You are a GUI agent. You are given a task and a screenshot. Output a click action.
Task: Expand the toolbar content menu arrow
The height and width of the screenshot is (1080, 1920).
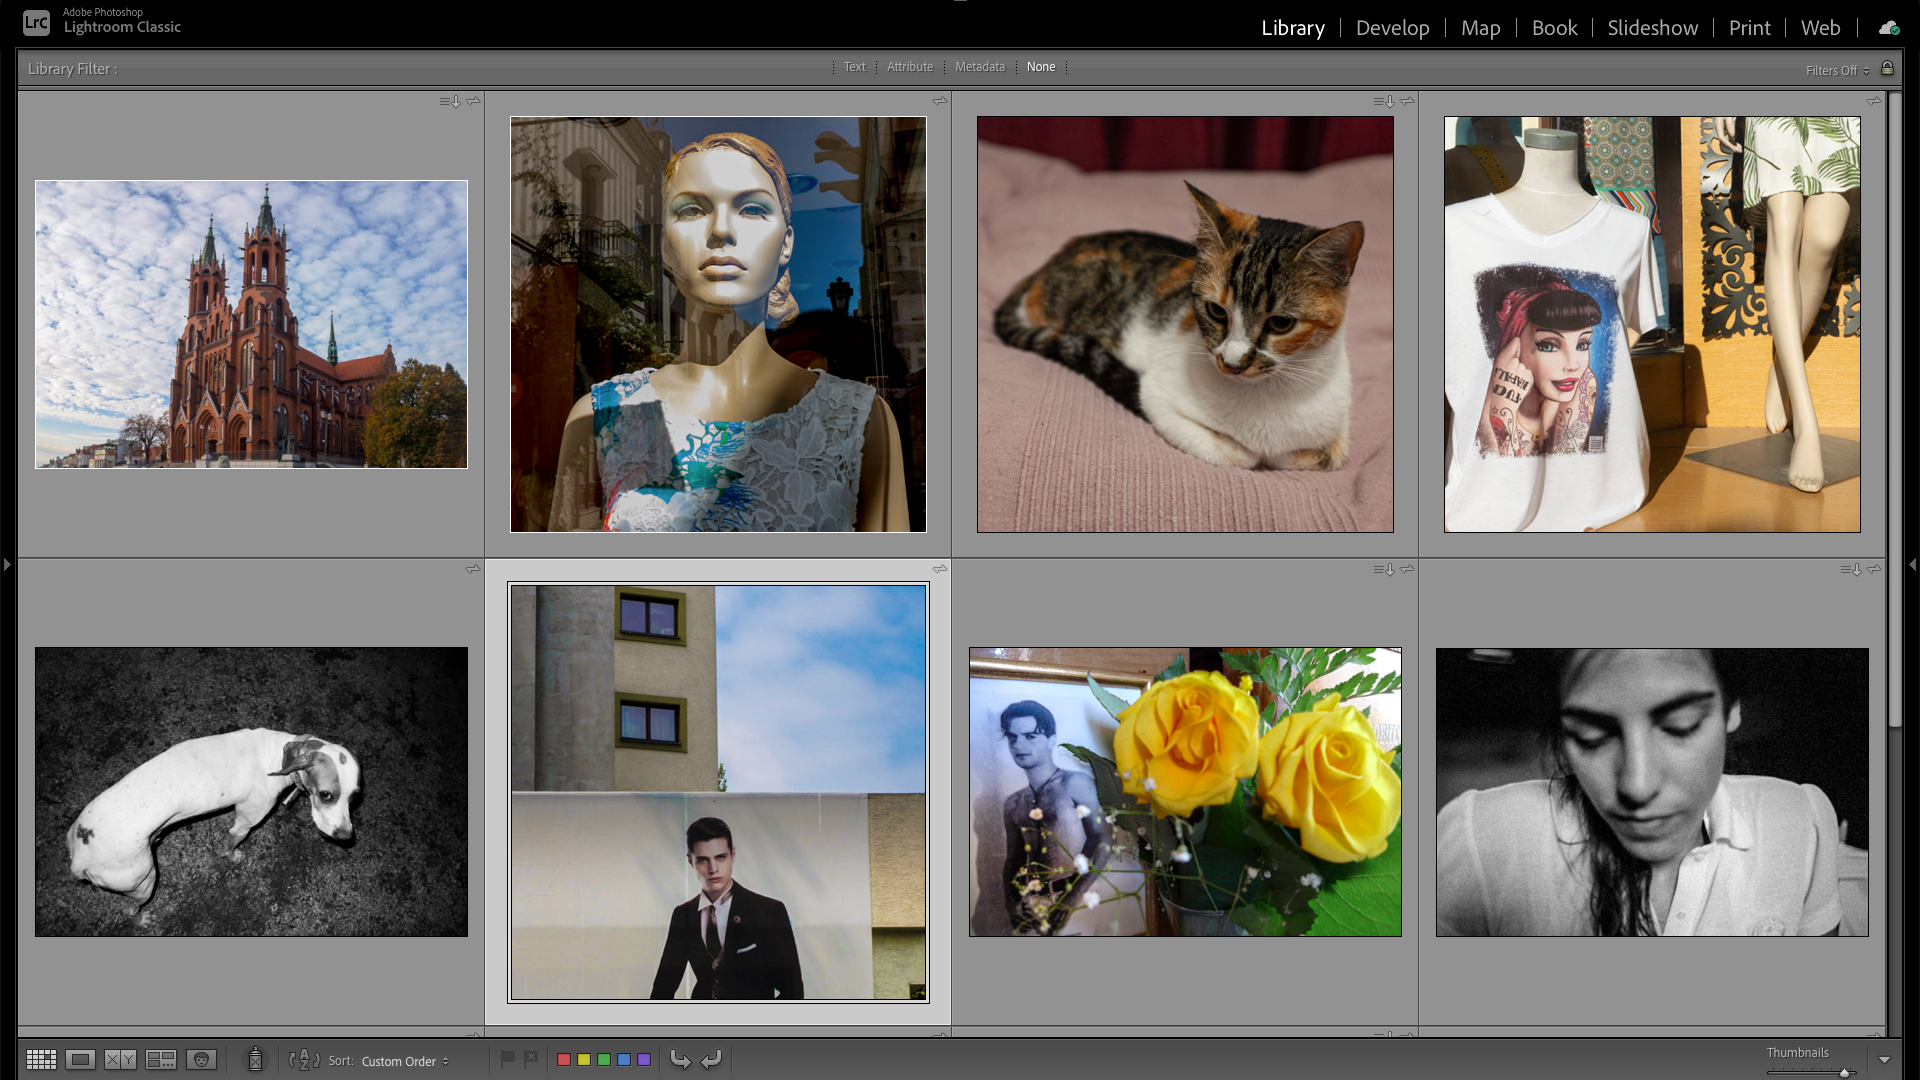coord(1884,1060)
